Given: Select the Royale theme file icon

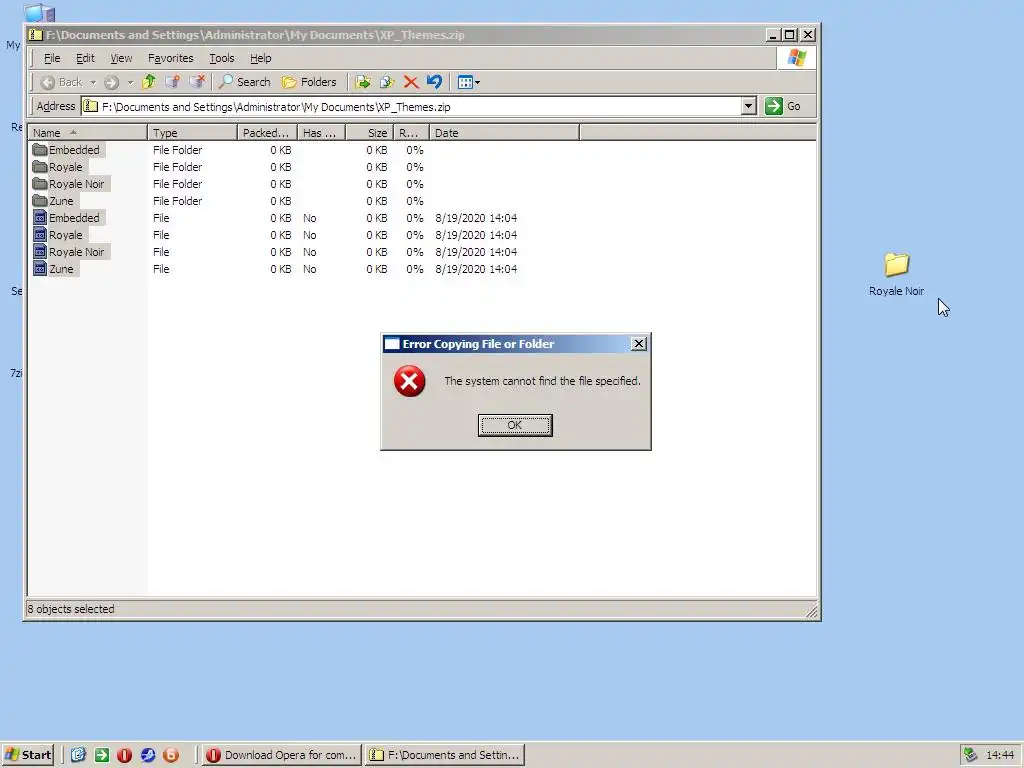Looking at the screenshot, I should tap(40, 234).
